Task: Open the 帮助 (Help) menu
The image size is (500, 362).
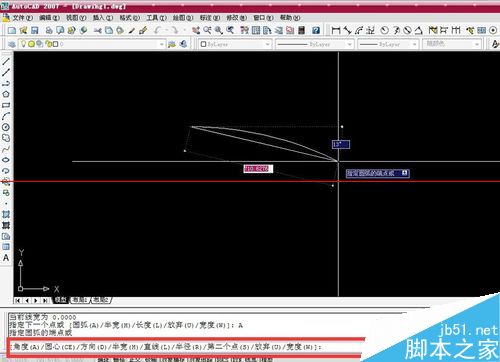Action: tap(290, 18)
